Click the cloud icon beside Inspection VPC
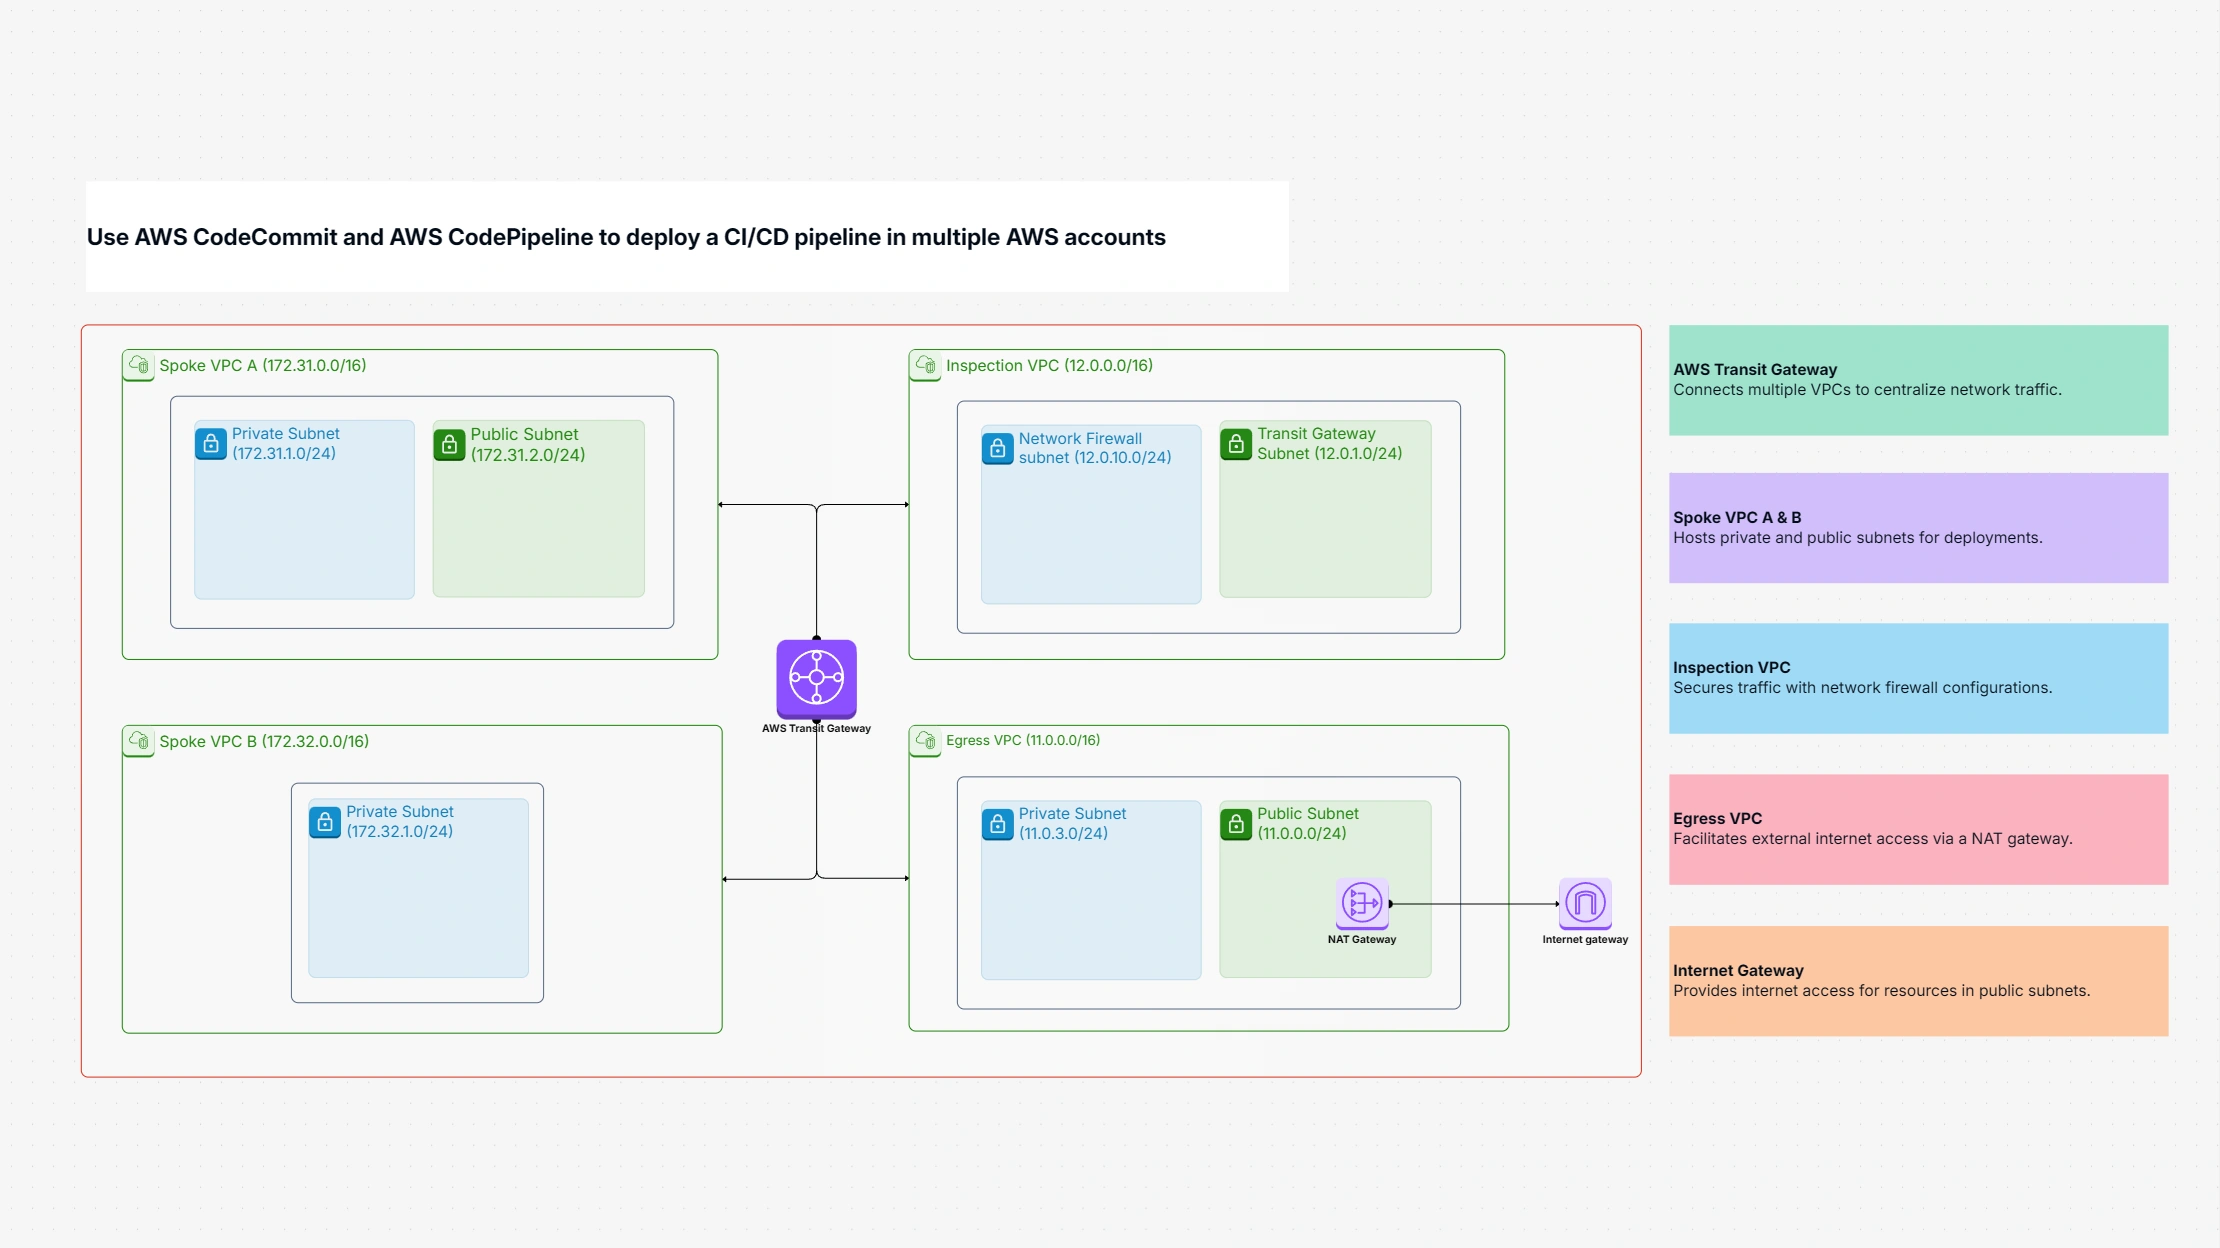 point(925,365)
